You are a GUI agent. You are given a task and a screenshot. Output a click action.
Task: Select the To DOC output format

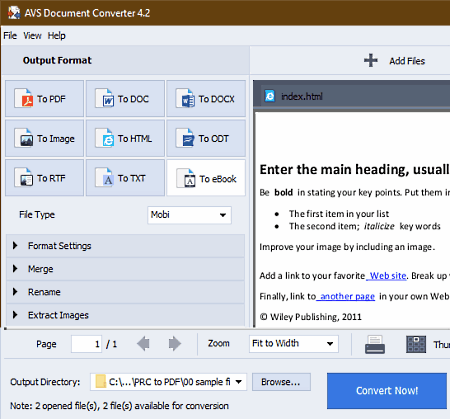point(125,99)
